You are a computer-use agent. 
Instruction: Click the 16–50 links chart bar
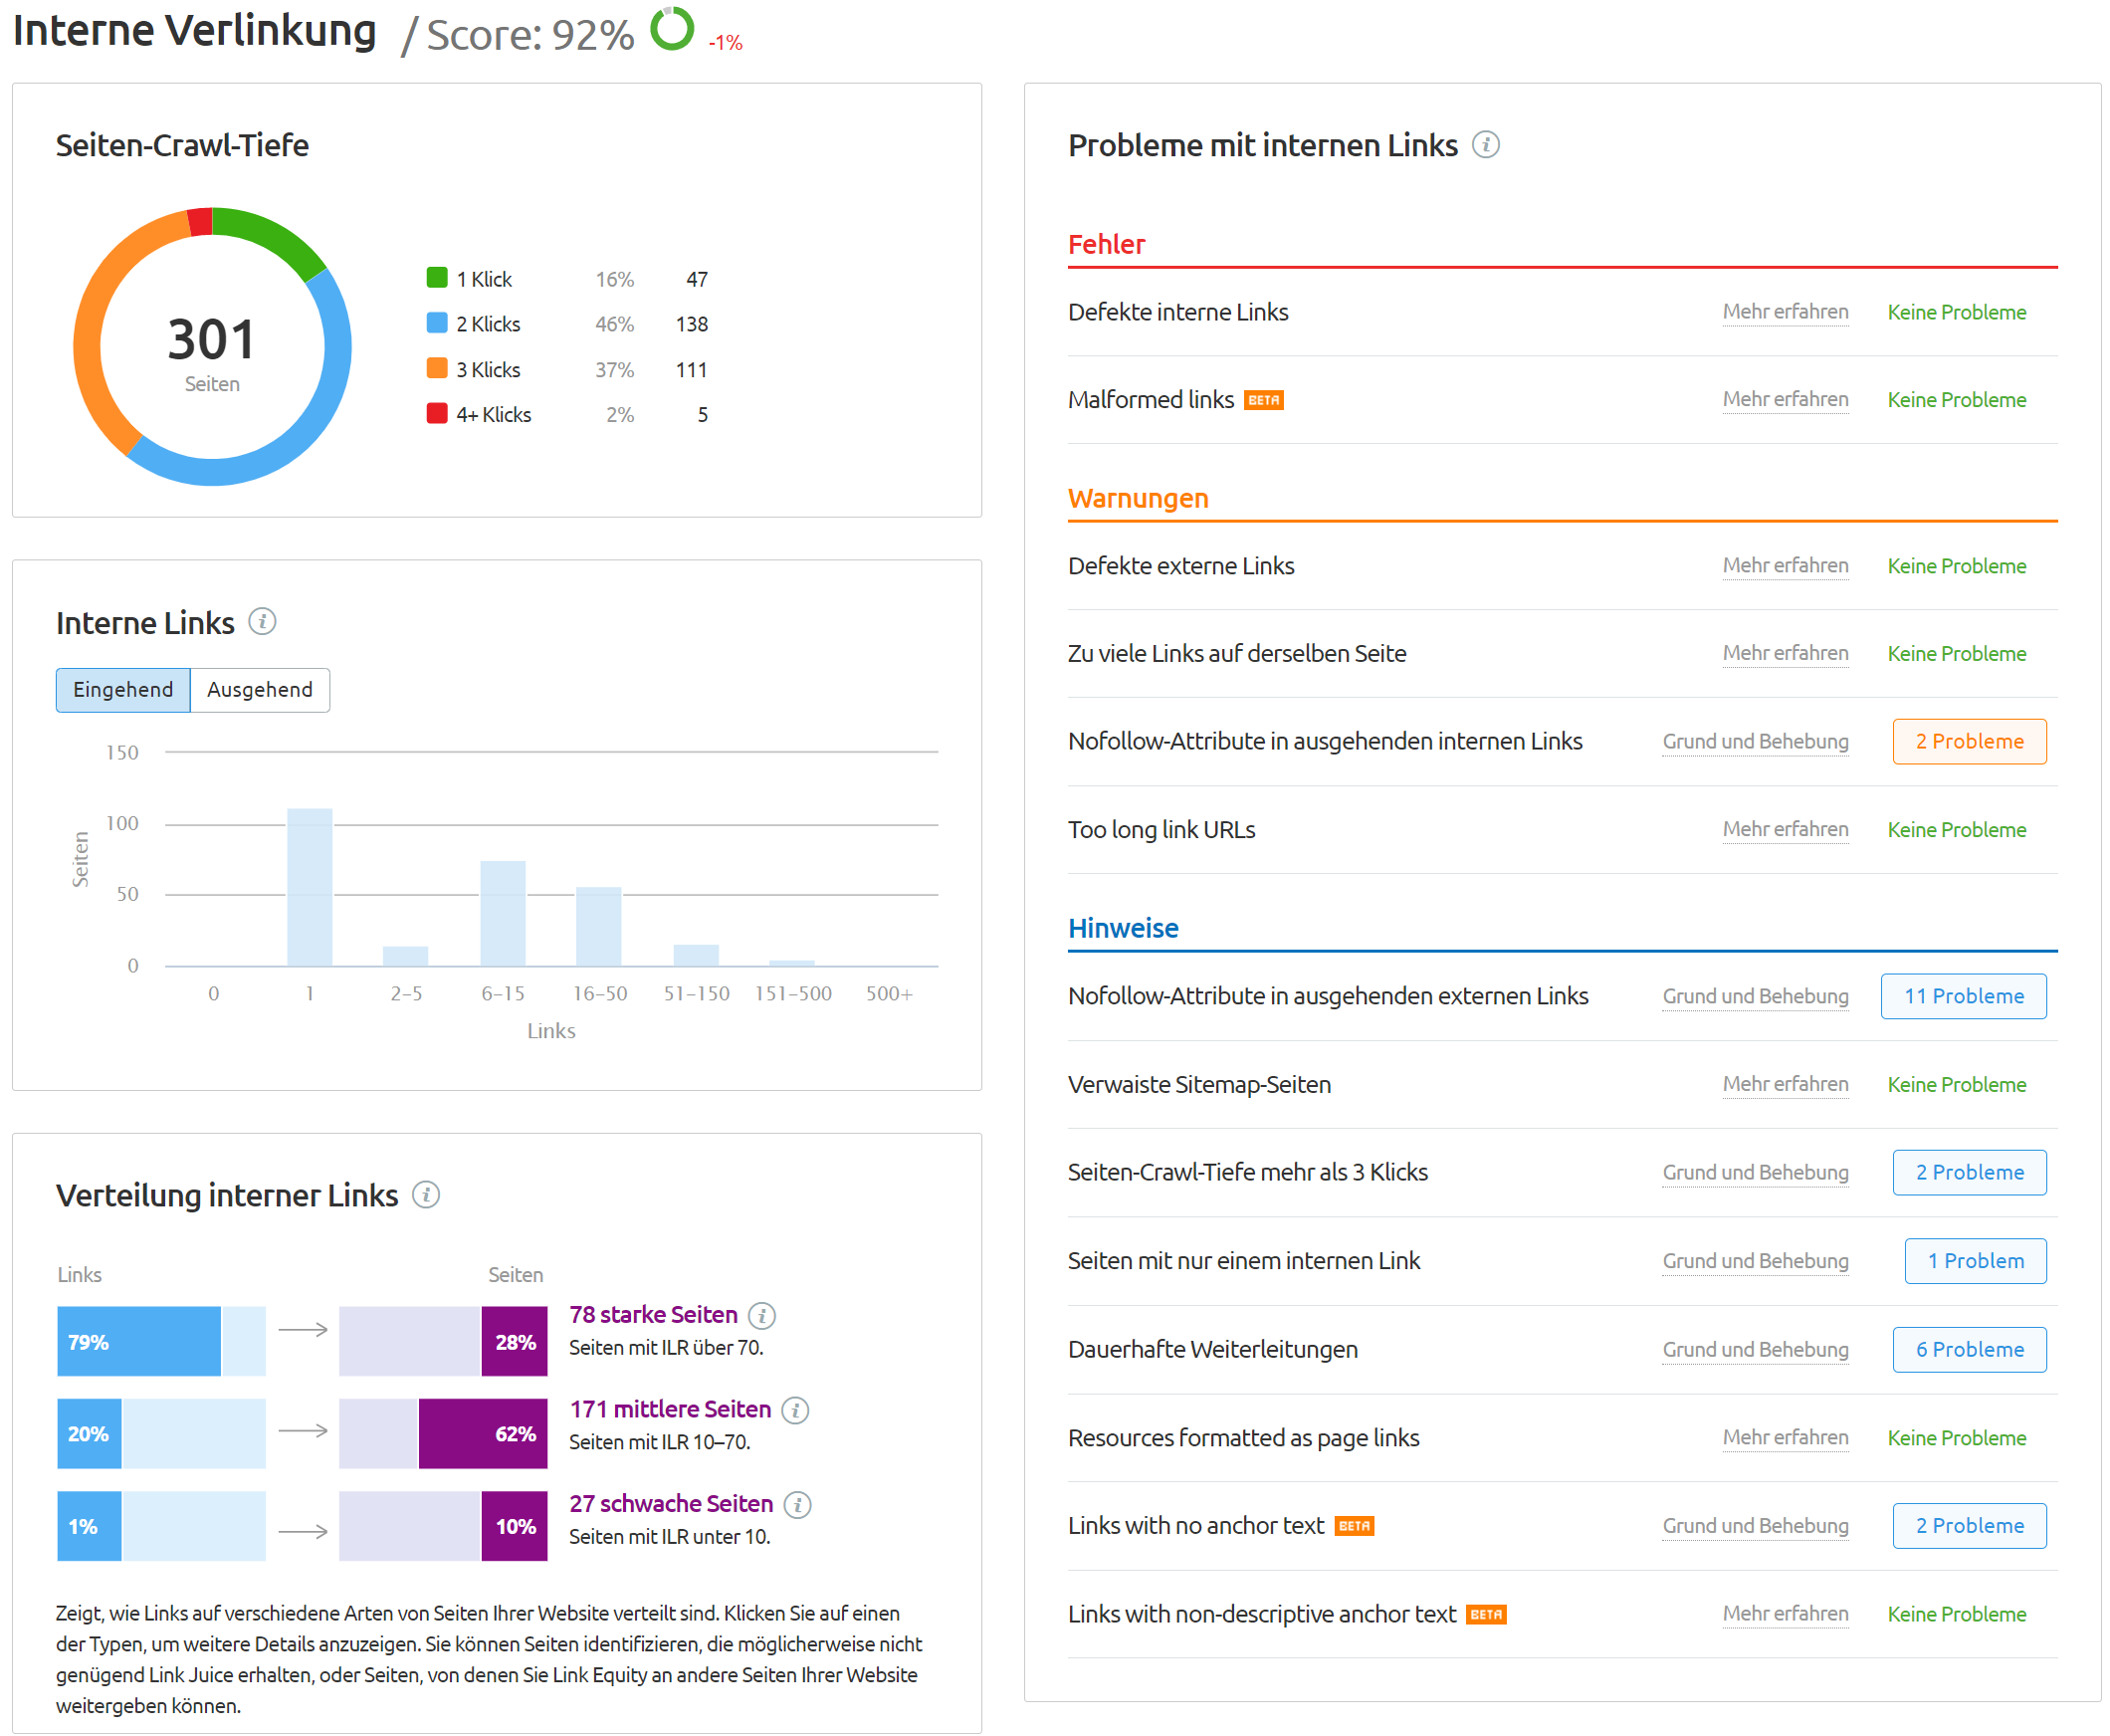[x=599, y=927]
